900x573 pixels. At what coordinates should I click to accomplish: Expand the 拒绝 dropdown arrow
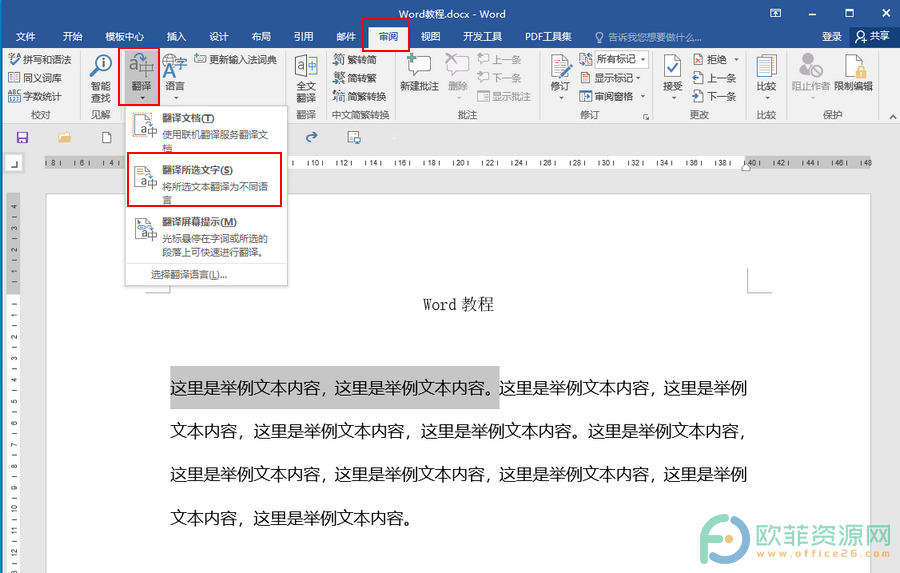[x=736, y=59]
